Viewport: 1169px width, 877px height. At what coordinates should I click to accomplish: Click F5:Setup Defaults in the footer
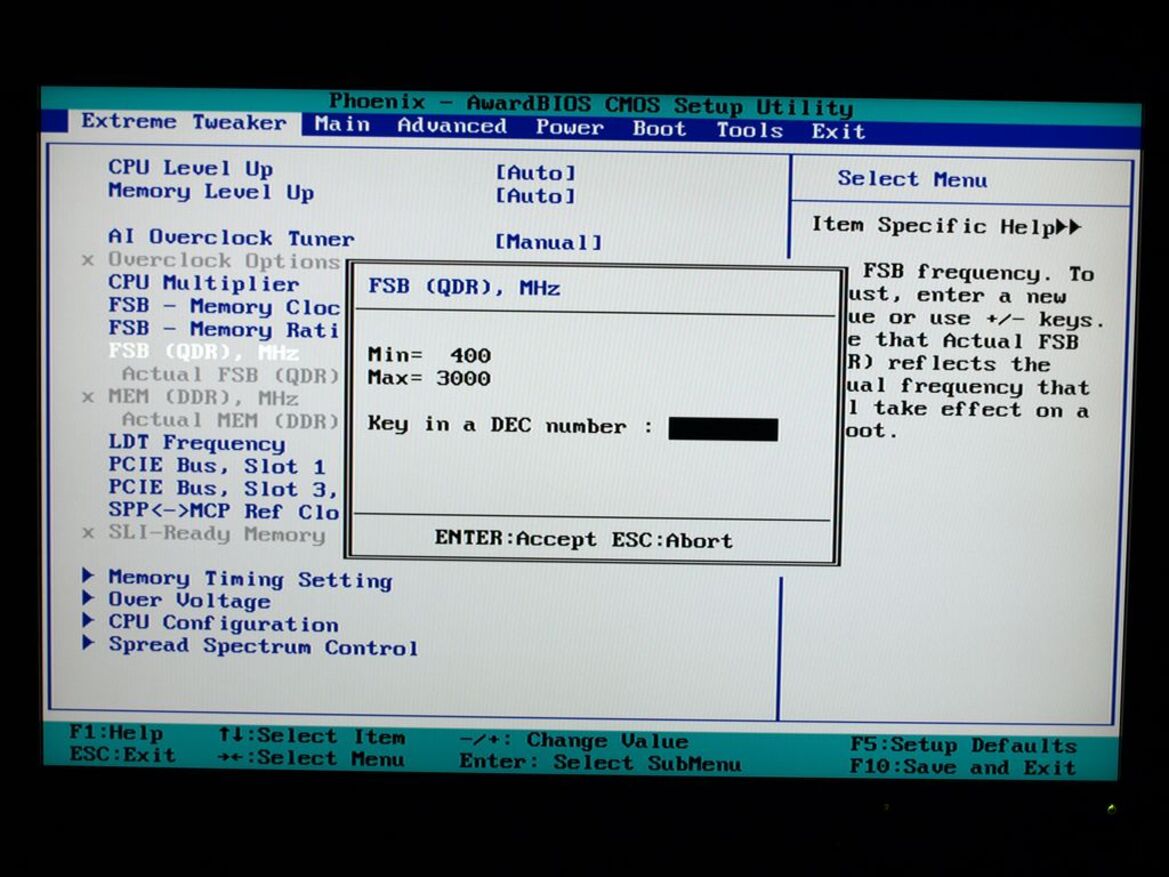(x=963, y=745)
